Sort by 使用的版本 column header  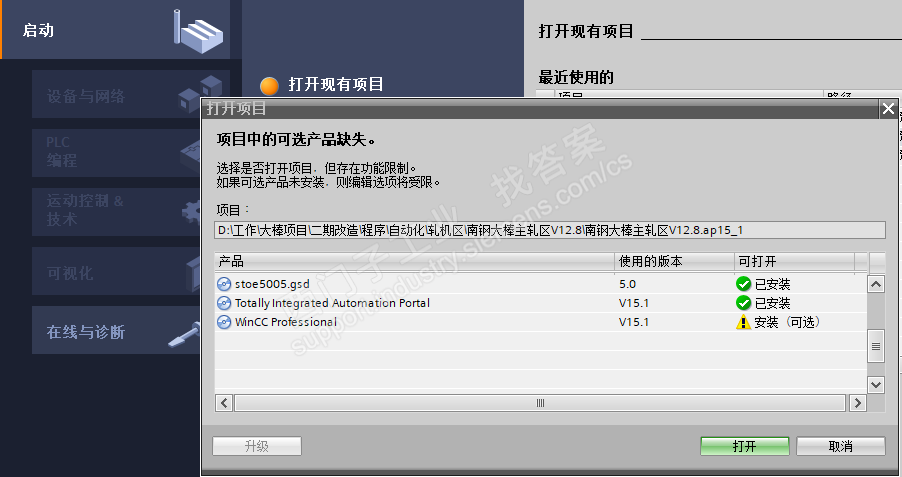coord(674,262)
